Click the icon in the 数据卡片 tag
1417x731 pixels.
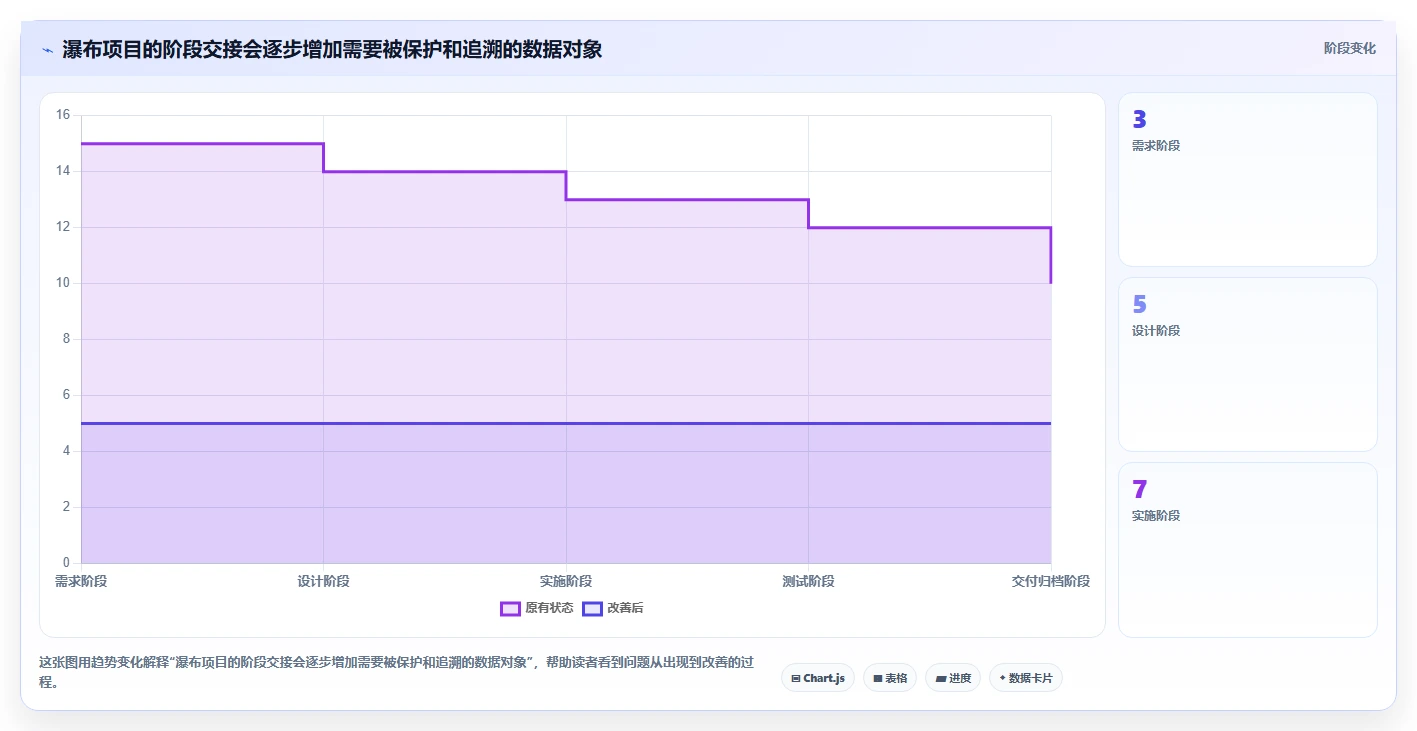tap(1002, 678)
